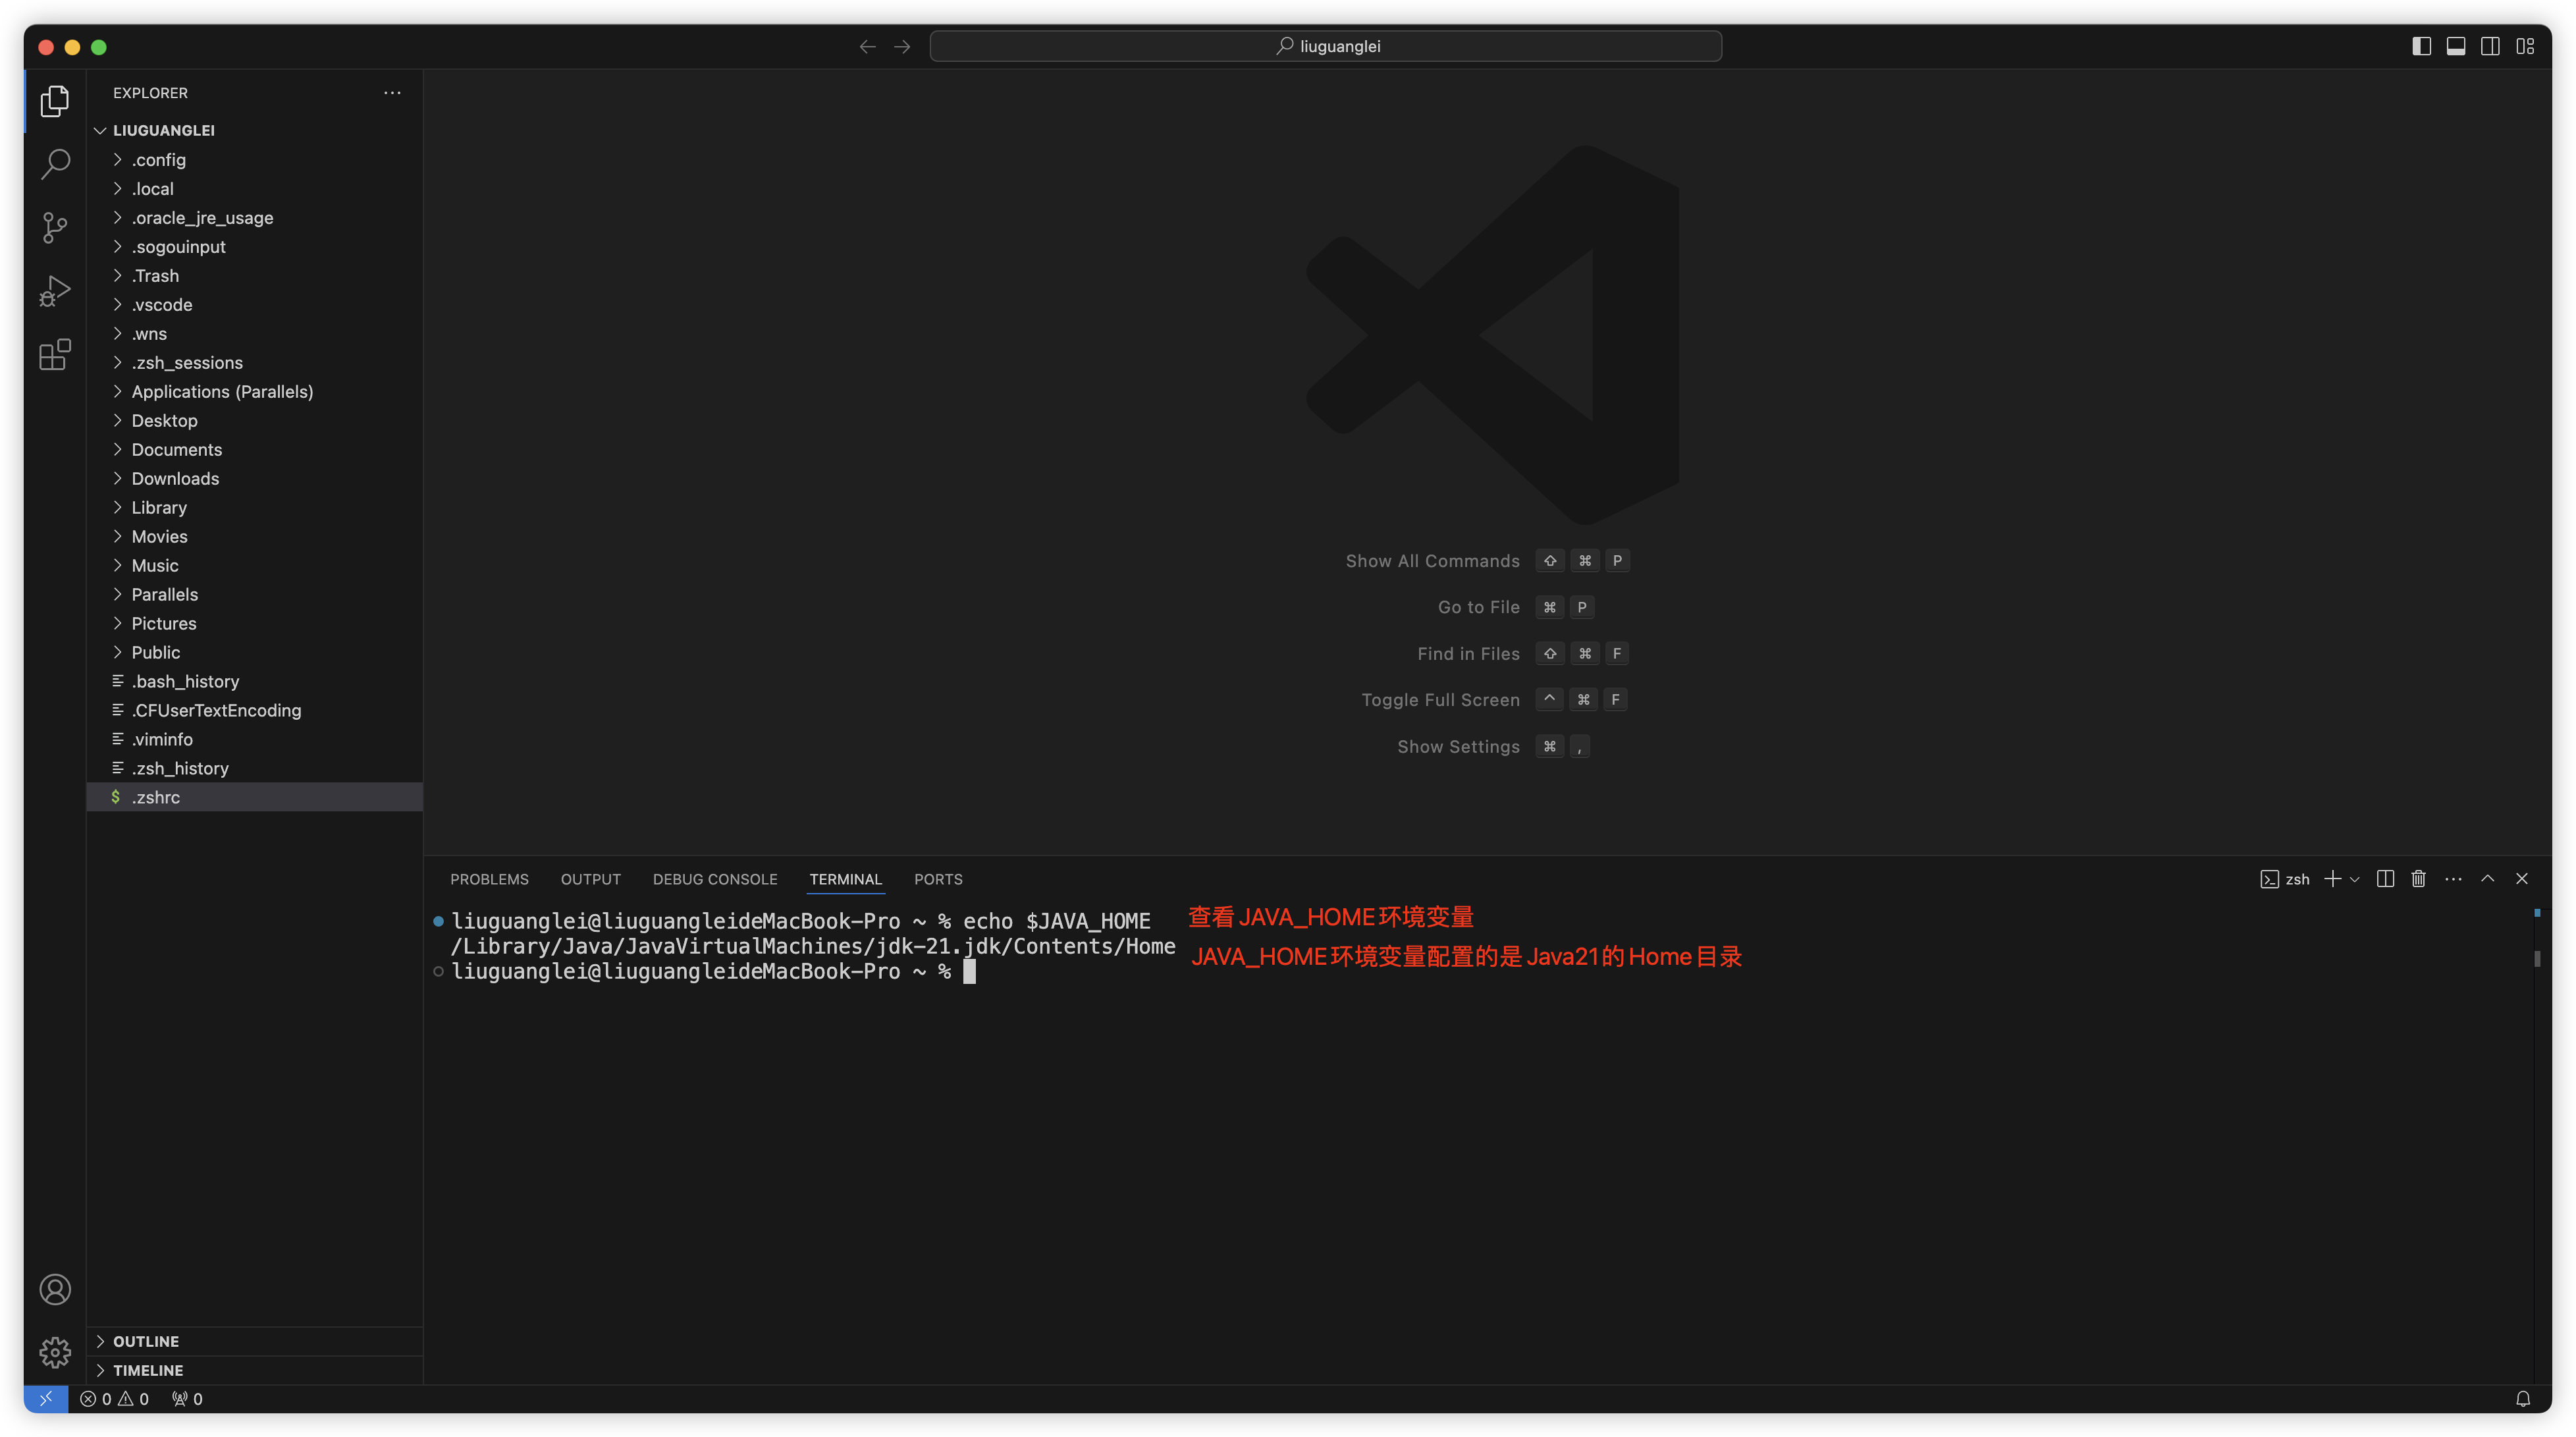Switch to DEBUG CONSOLE tab
The image size is (2576, 1437).
[714, 879]
